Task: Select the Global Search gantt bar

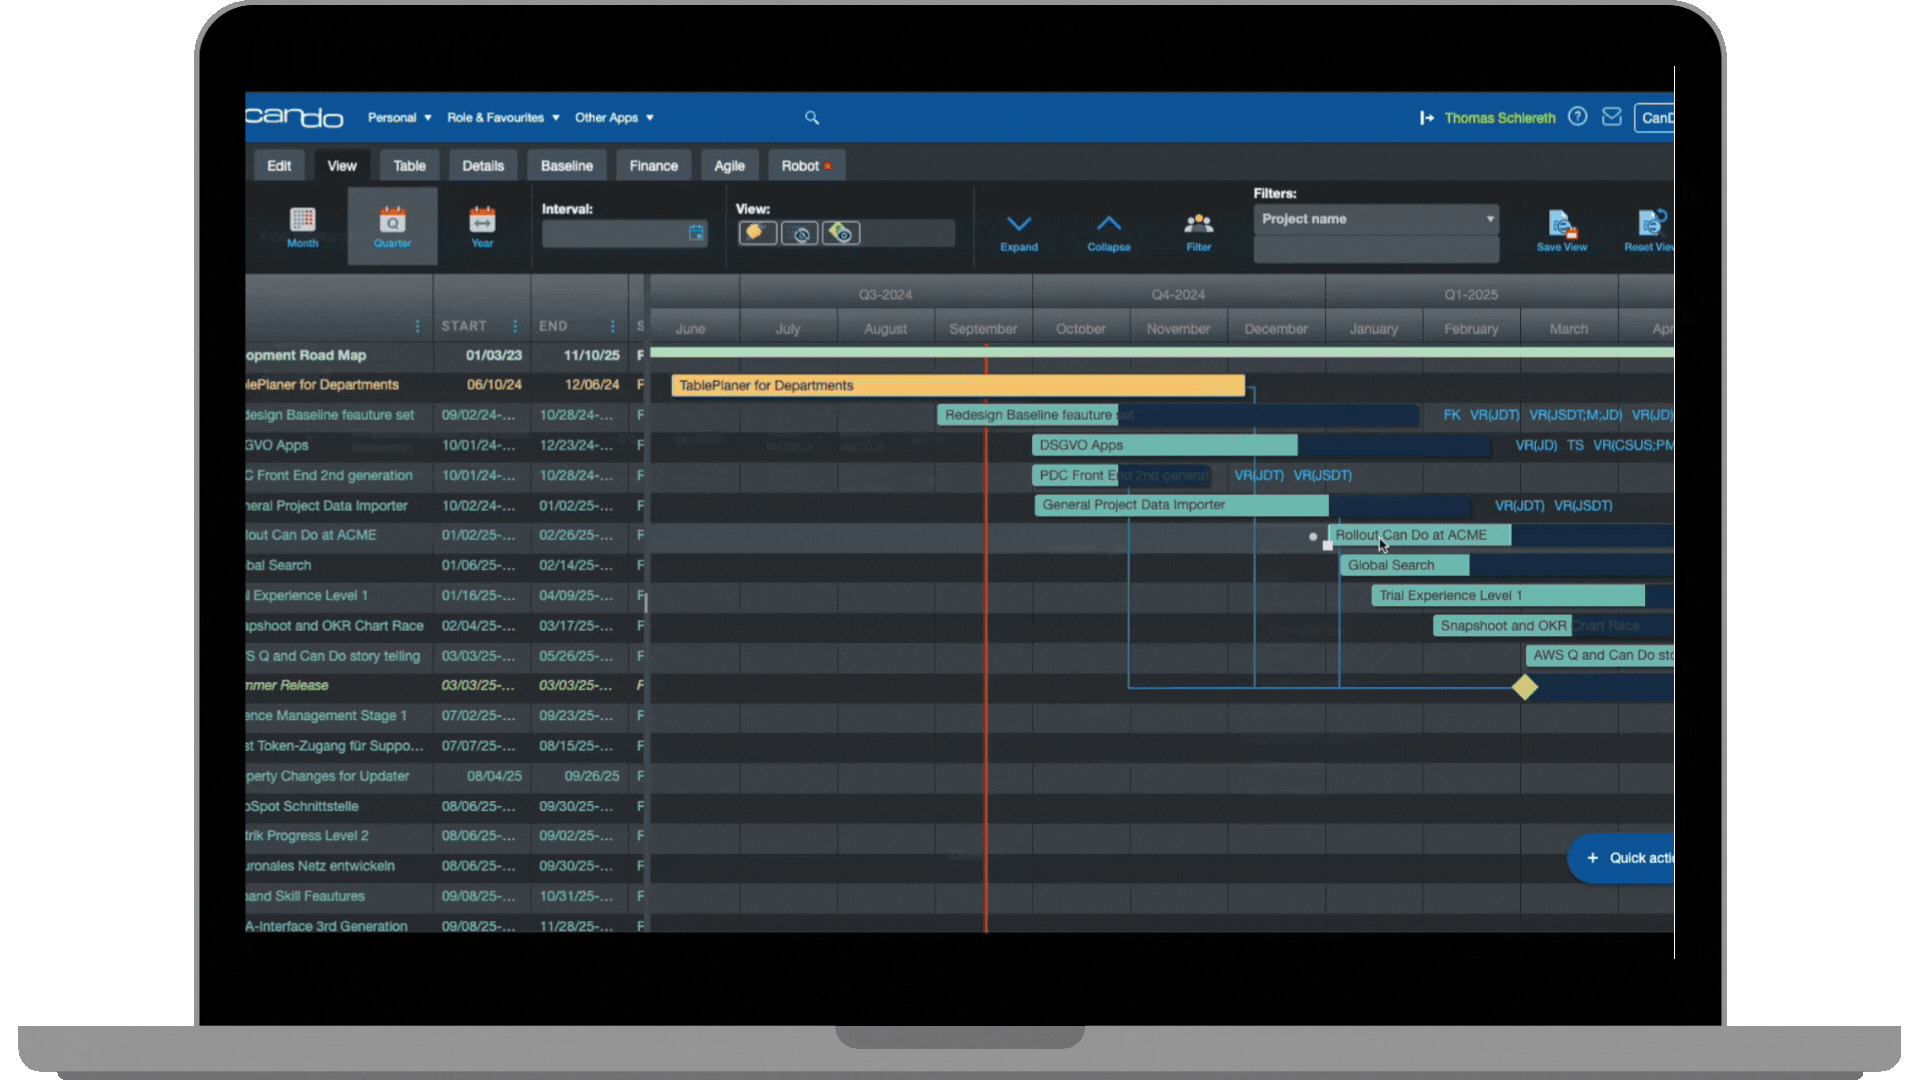Action: [1404, 565]
